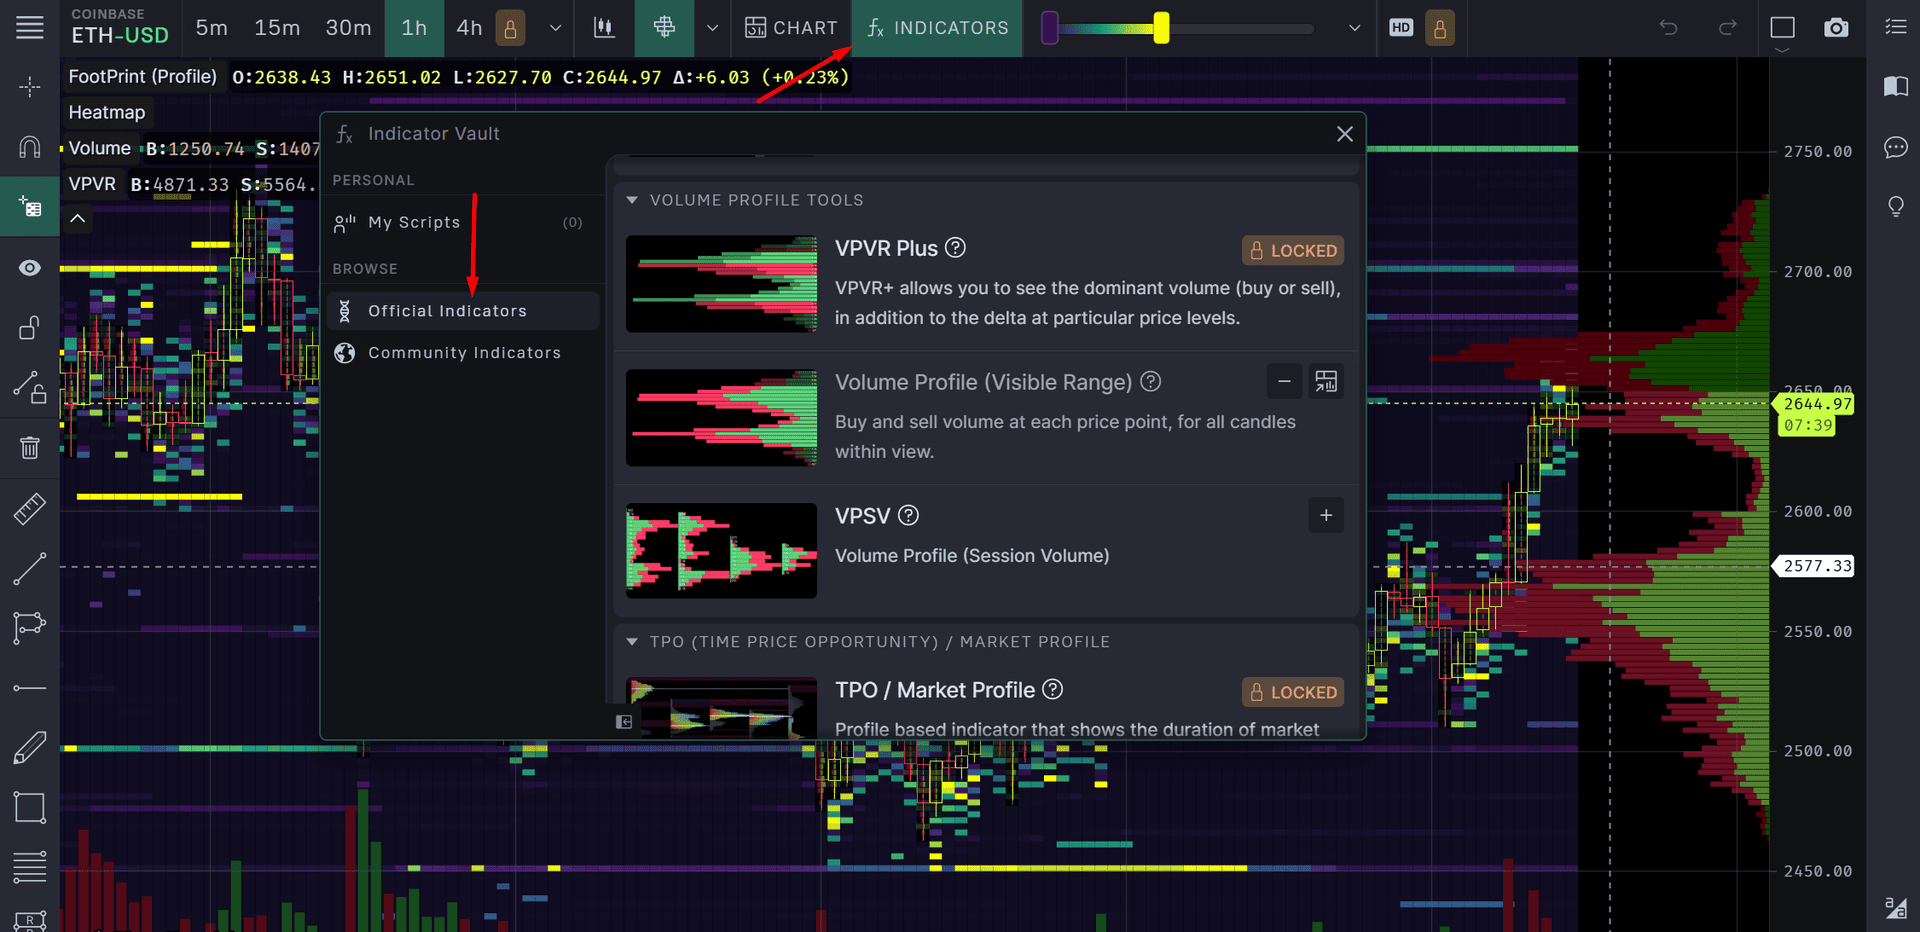
Task: Select the footprint chart type icon
Action: coord(664,28)
